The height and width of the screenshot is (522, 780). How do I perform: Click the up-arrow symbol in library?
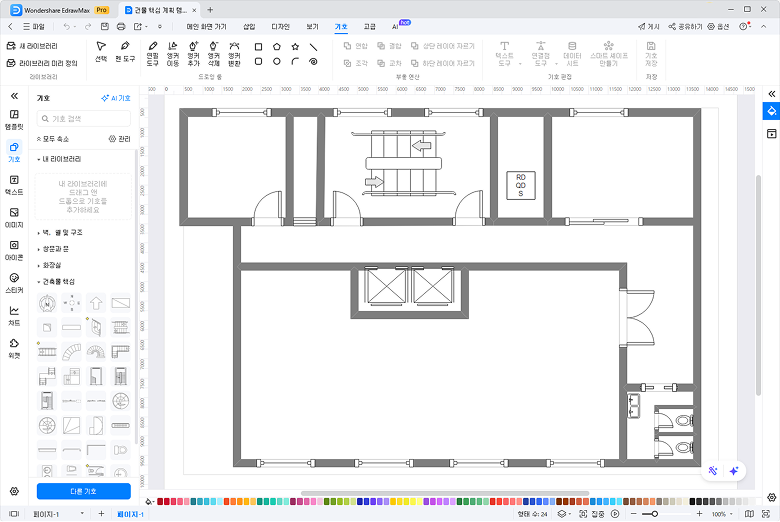click(96, 303)
